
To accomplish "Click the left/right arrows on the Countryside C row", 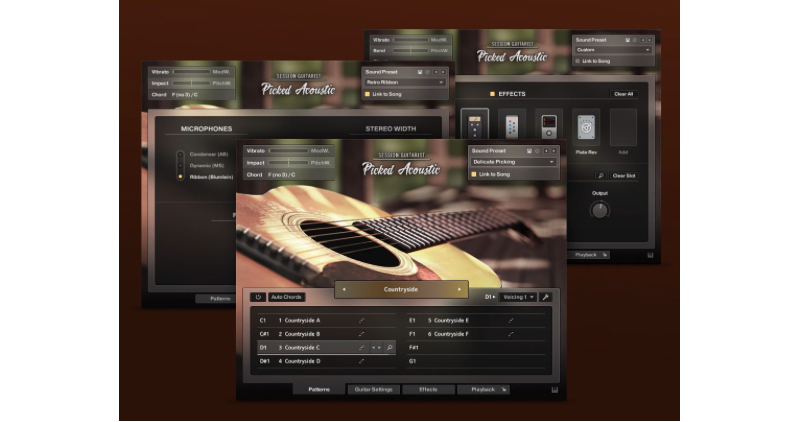I will (x=376, y=347).
